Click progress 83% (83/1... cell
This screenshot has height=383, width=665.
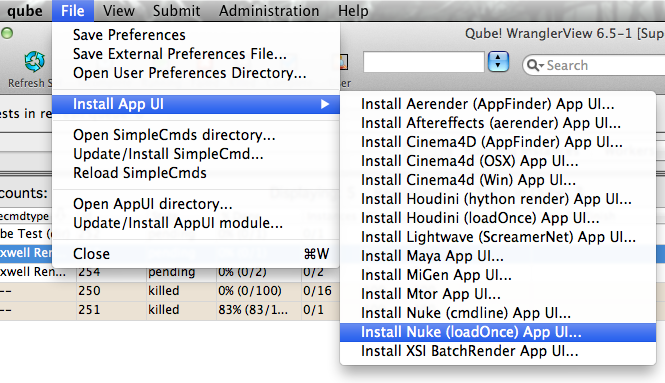coord(259,310)
